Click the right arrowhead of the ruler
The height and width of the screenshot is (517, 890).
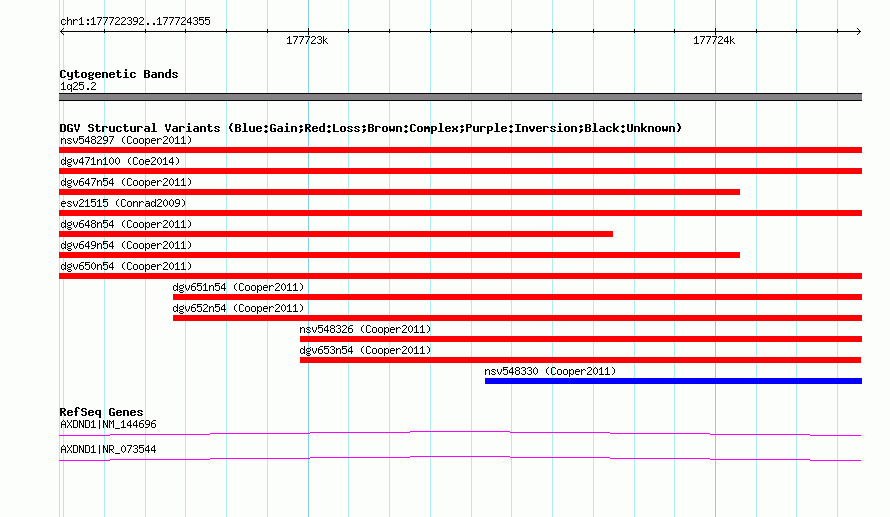859,32
